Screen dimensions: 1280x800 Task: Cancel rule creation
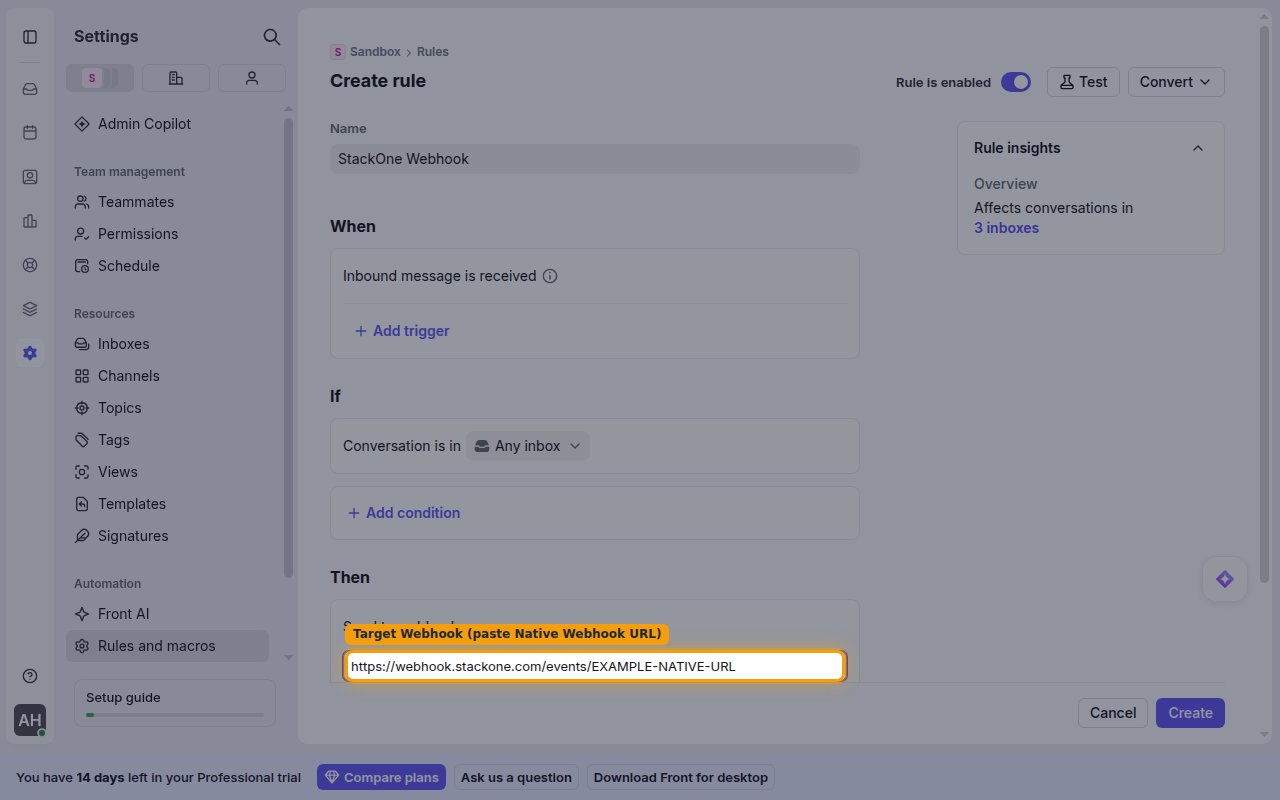pyautogui.click(x=1113, y=713)
